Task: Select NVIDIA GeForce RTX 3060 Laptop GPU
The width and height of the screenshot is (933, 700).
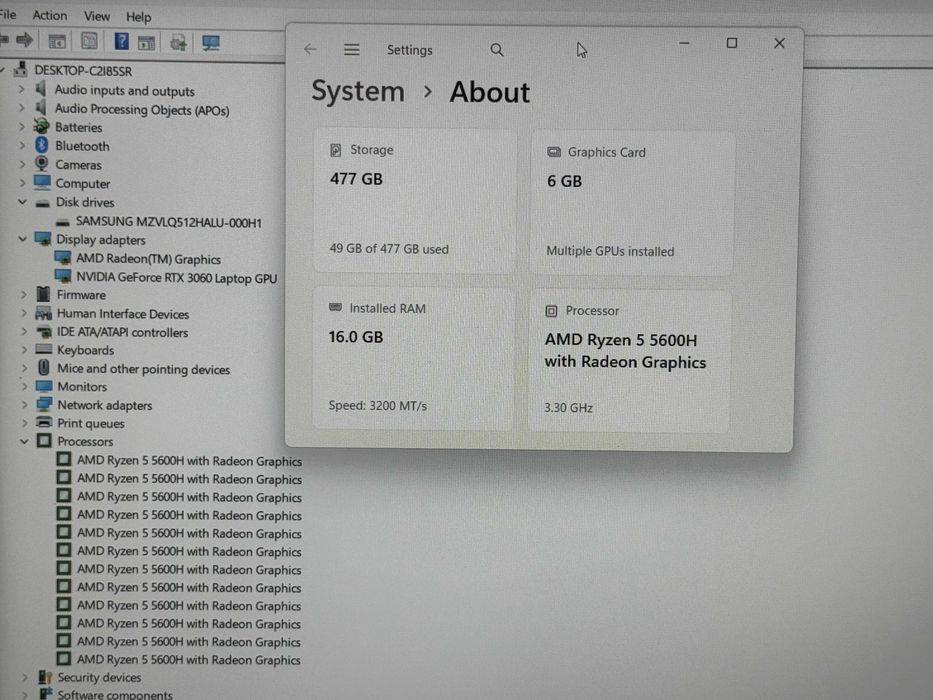Action: pyautogui.click(x=176, y=277)
